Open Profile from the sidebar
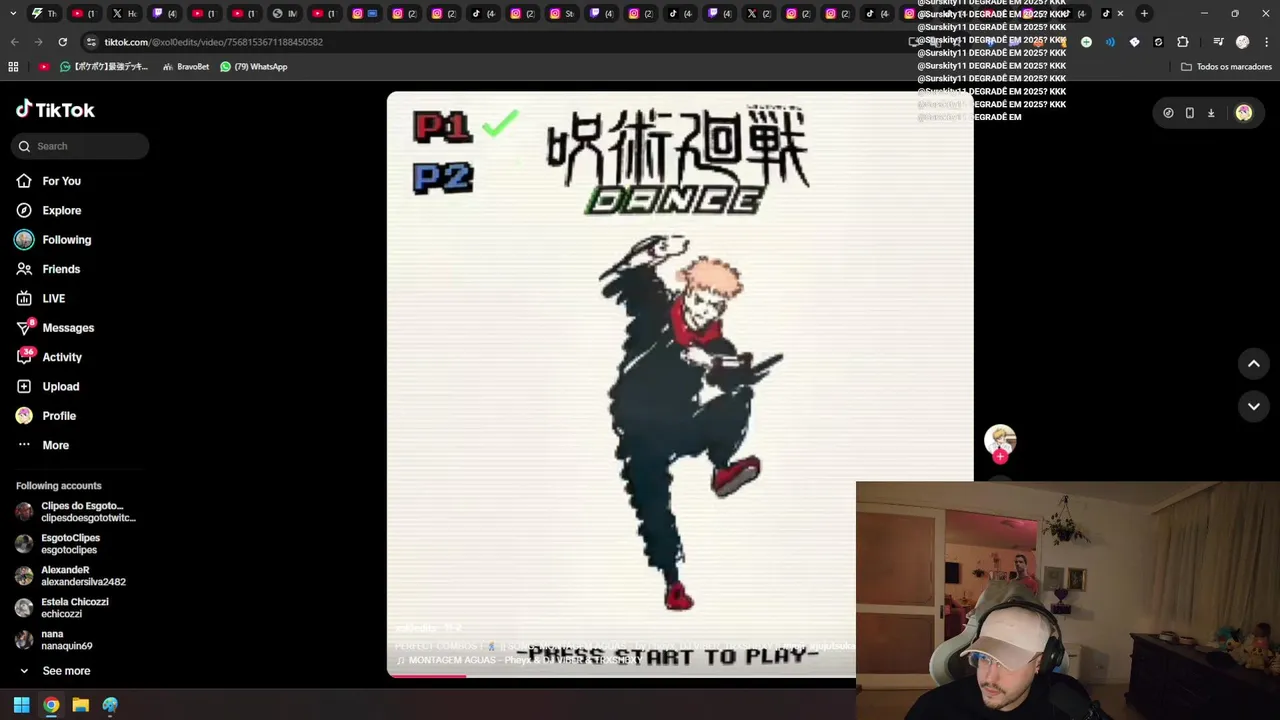This screenshot has height=720, width=1280. (45, 416)
